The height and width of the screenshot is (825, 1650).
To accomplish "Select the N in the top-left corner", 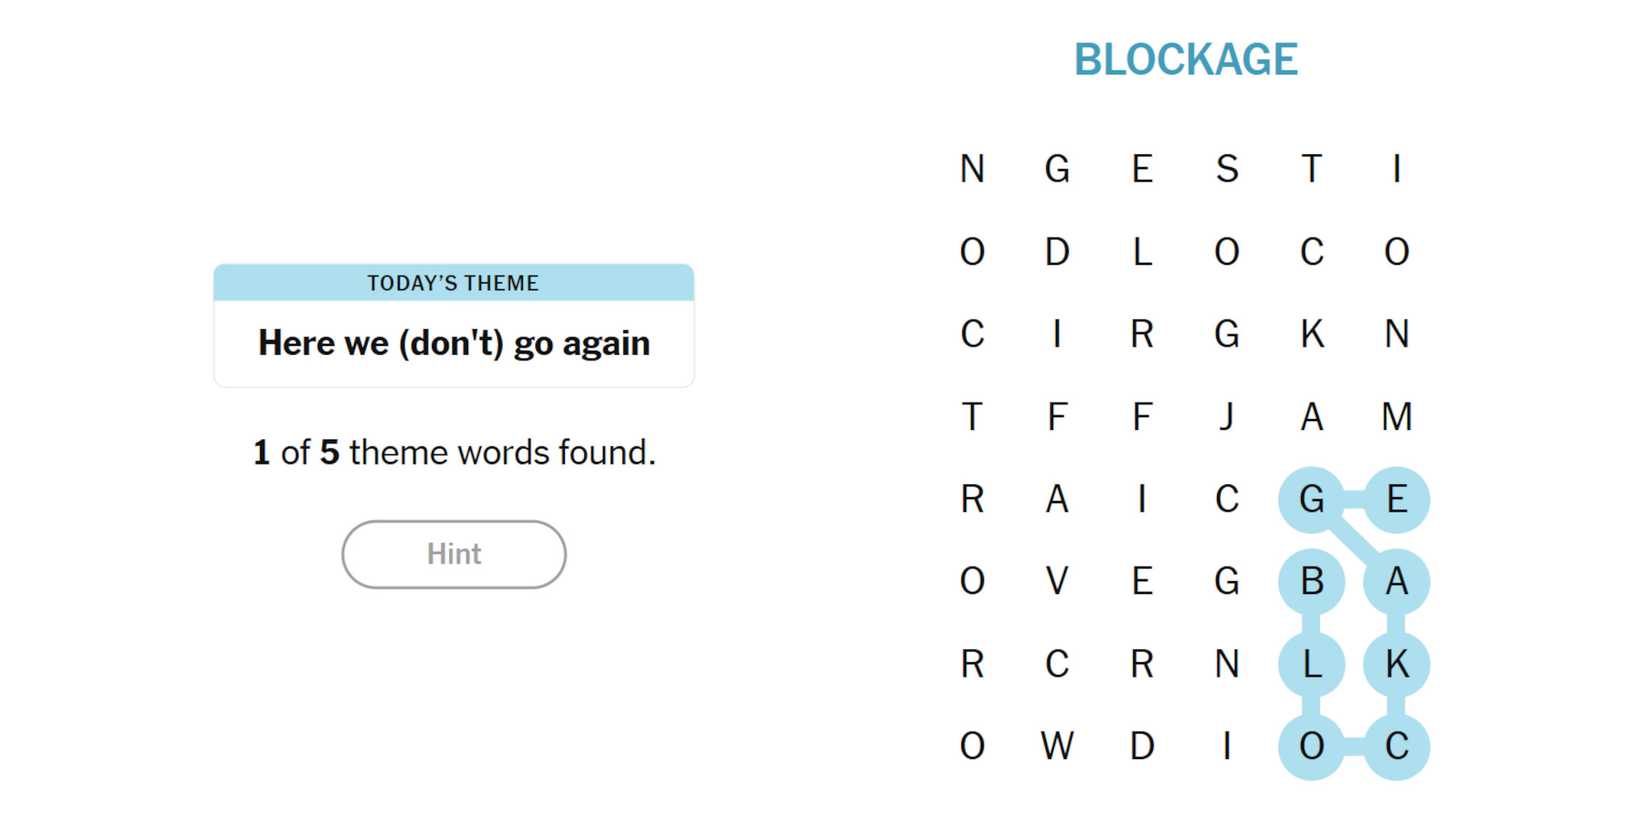I will tap(972, 169).
